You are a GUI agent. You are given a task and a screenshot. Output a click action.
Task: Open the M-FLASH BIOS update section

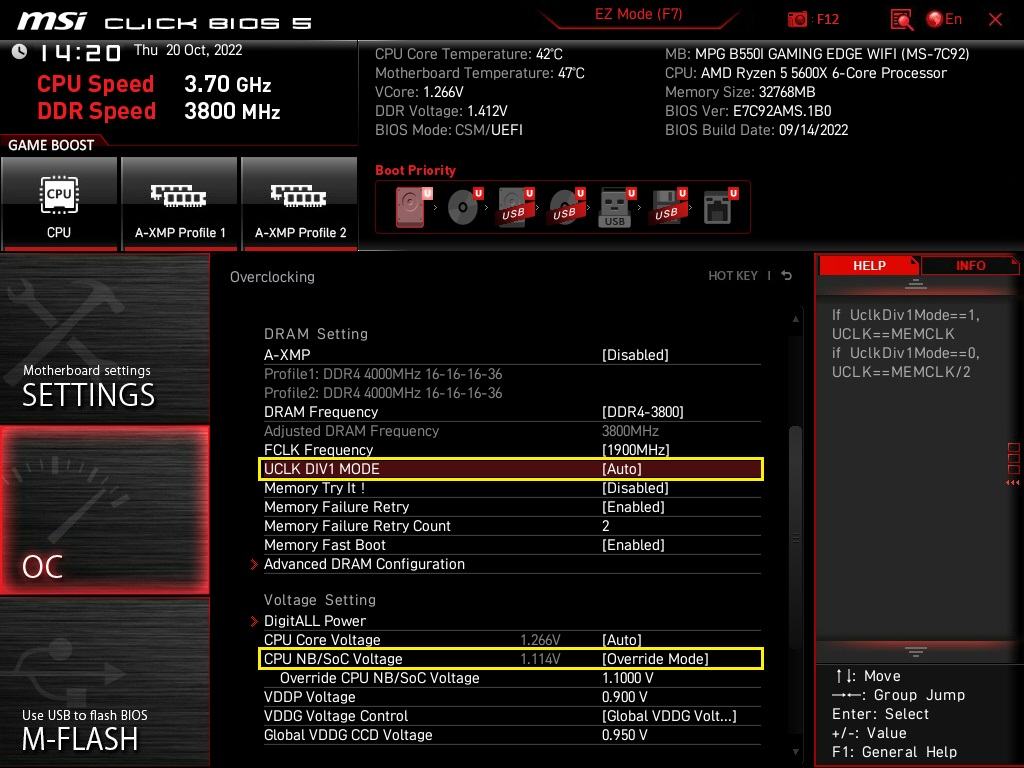pos(104,682)
